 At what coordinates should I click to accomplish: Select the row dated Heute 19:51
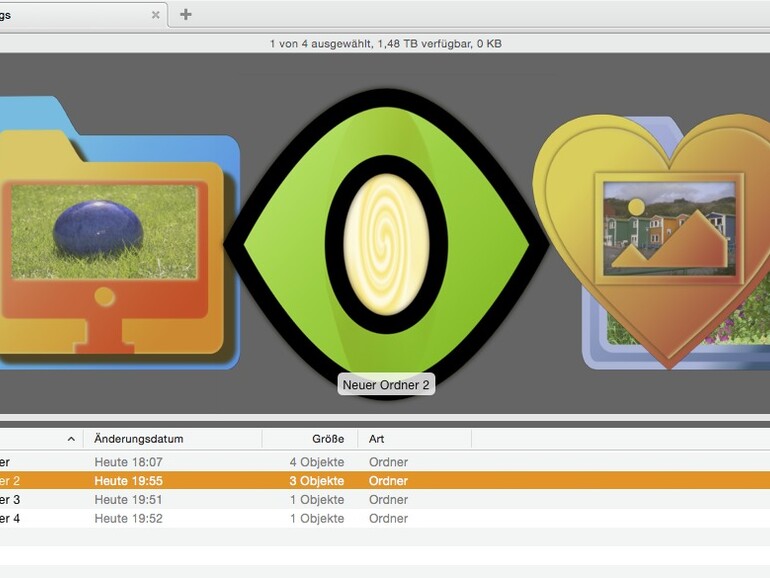point(385,500)
